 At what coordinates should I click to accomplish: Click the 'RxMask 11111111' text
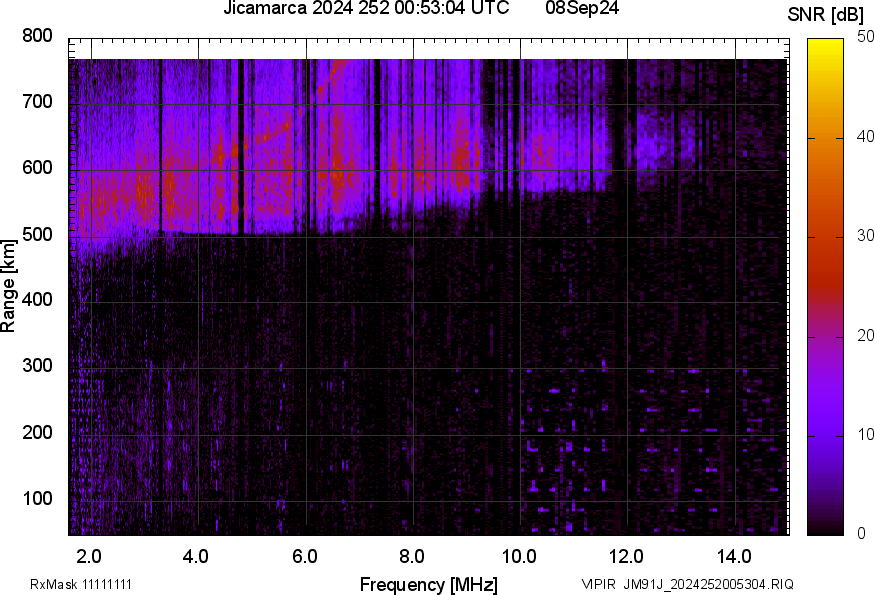81,584
